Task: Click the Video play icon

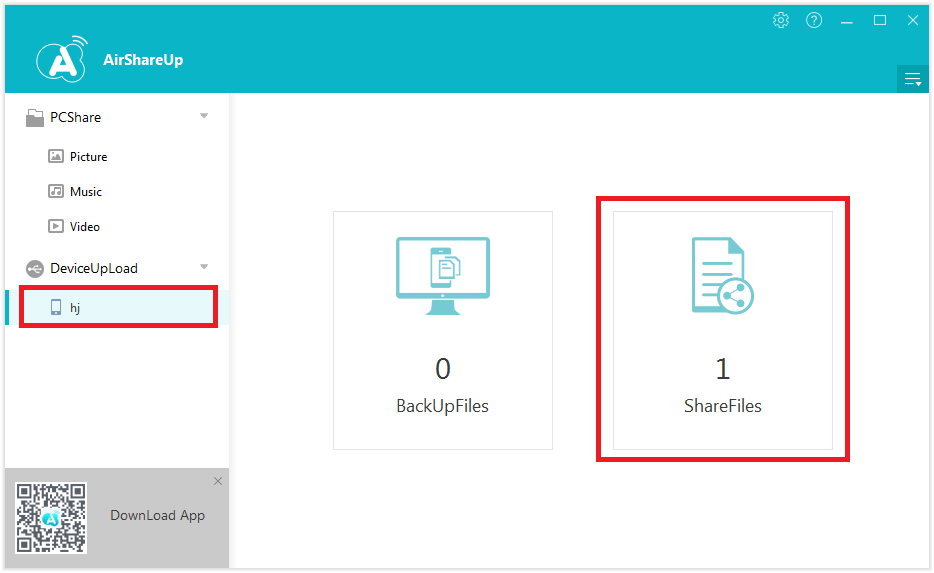Action: click(x=55, y=226)
